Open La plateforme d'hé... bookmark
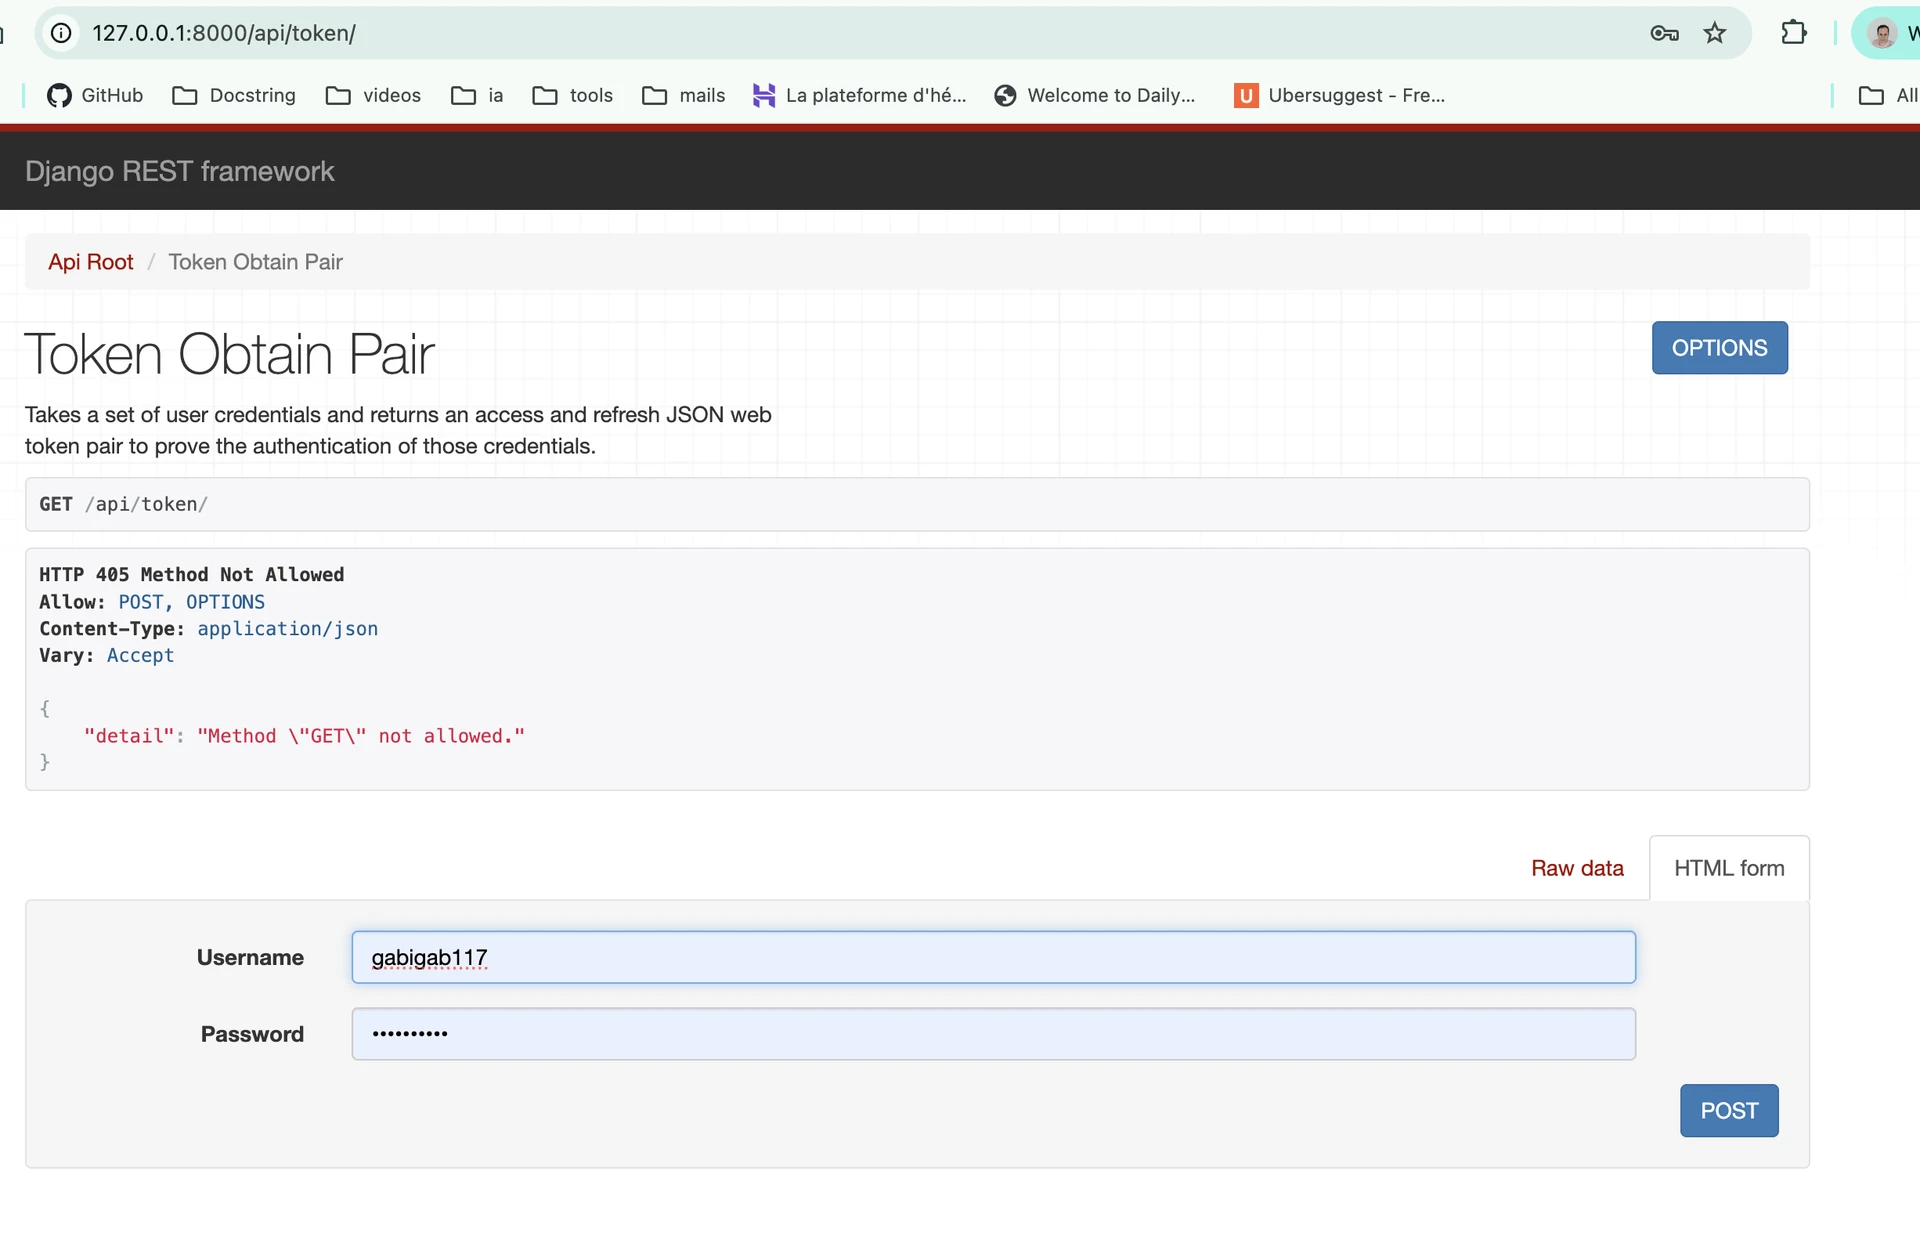 (x=860, y=95)
